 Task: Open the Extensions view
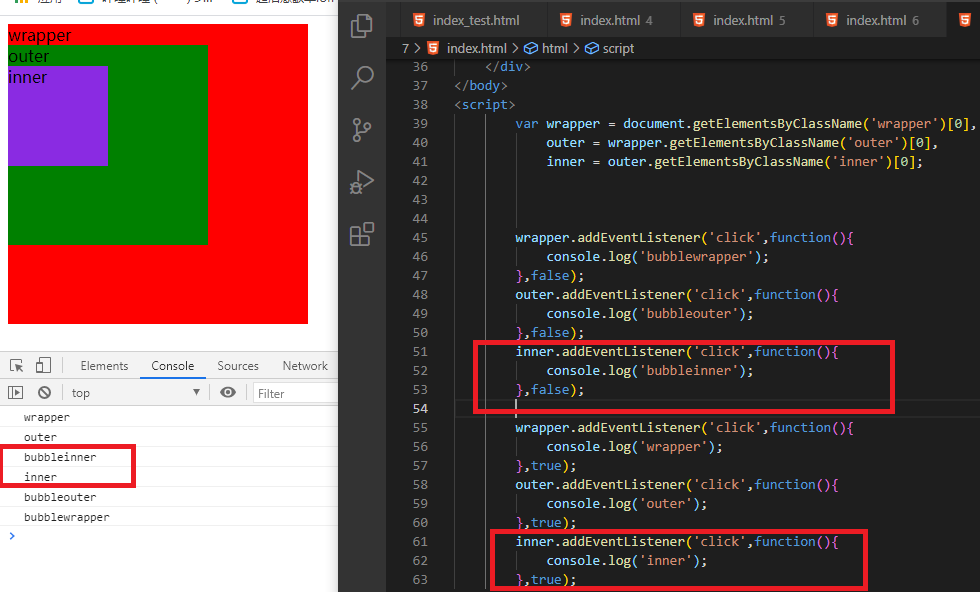(362, 234)
